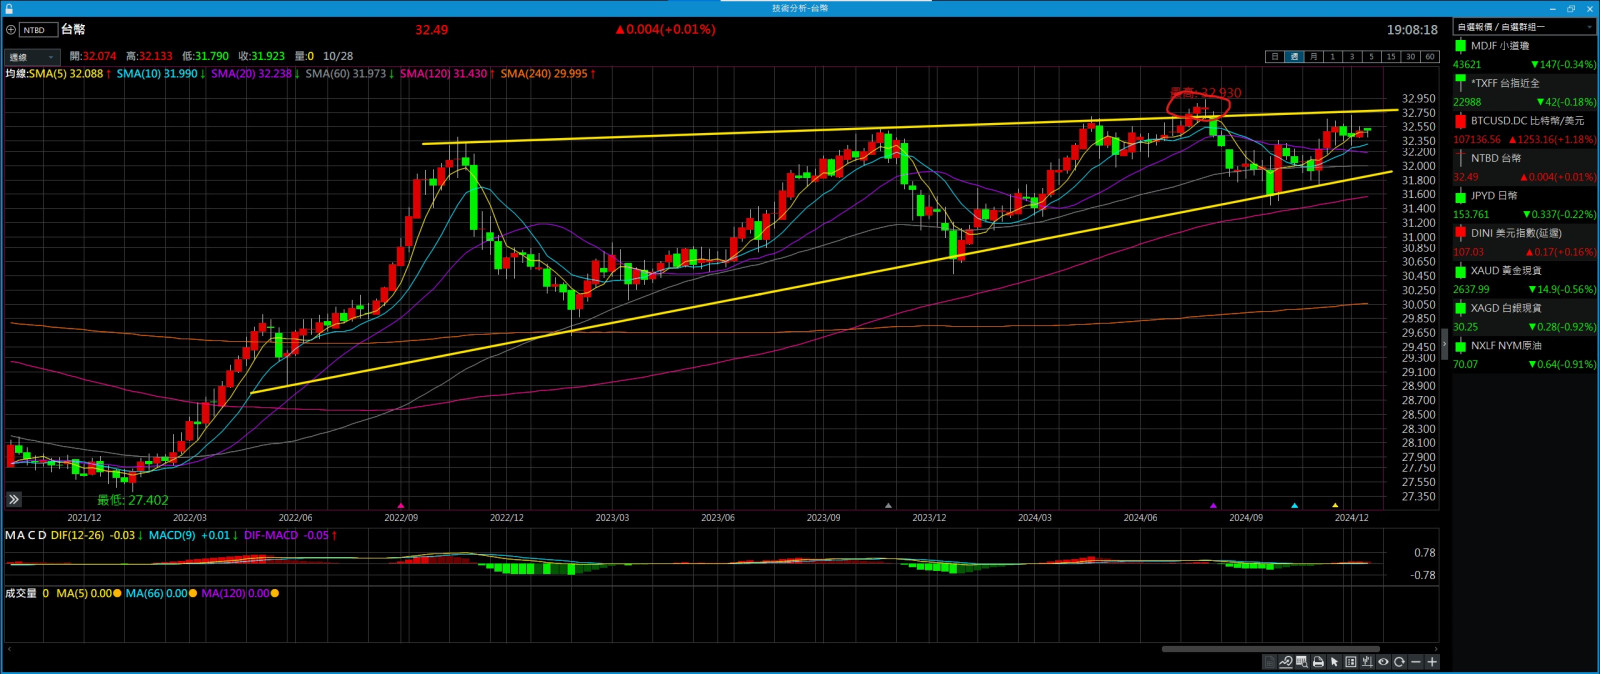The image size is (1600, 674).
Task: Select NXLF NYM原油 in watchlist
Action: (1524, 355)
